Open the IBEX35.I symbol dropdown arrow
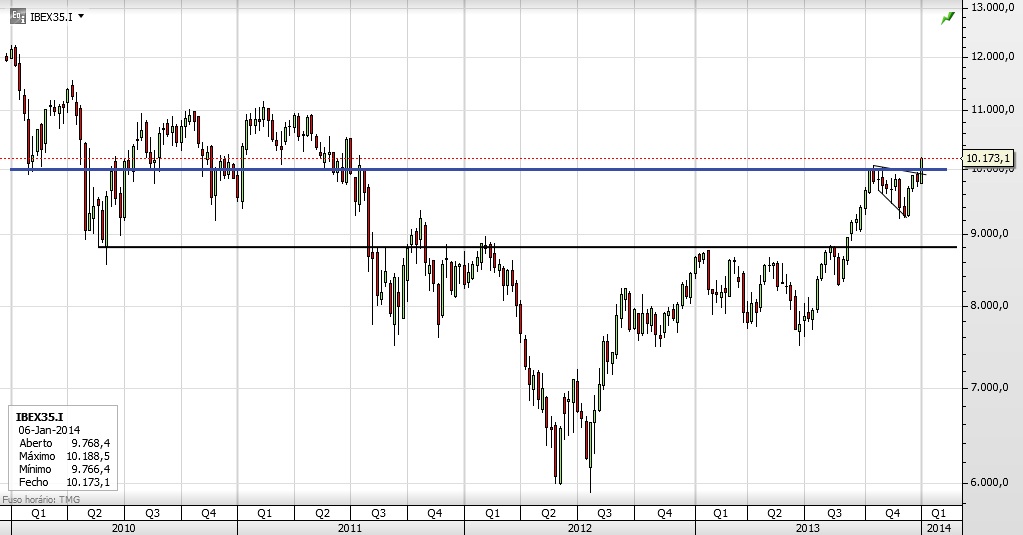1023x535 pixels. pos(81,16)
